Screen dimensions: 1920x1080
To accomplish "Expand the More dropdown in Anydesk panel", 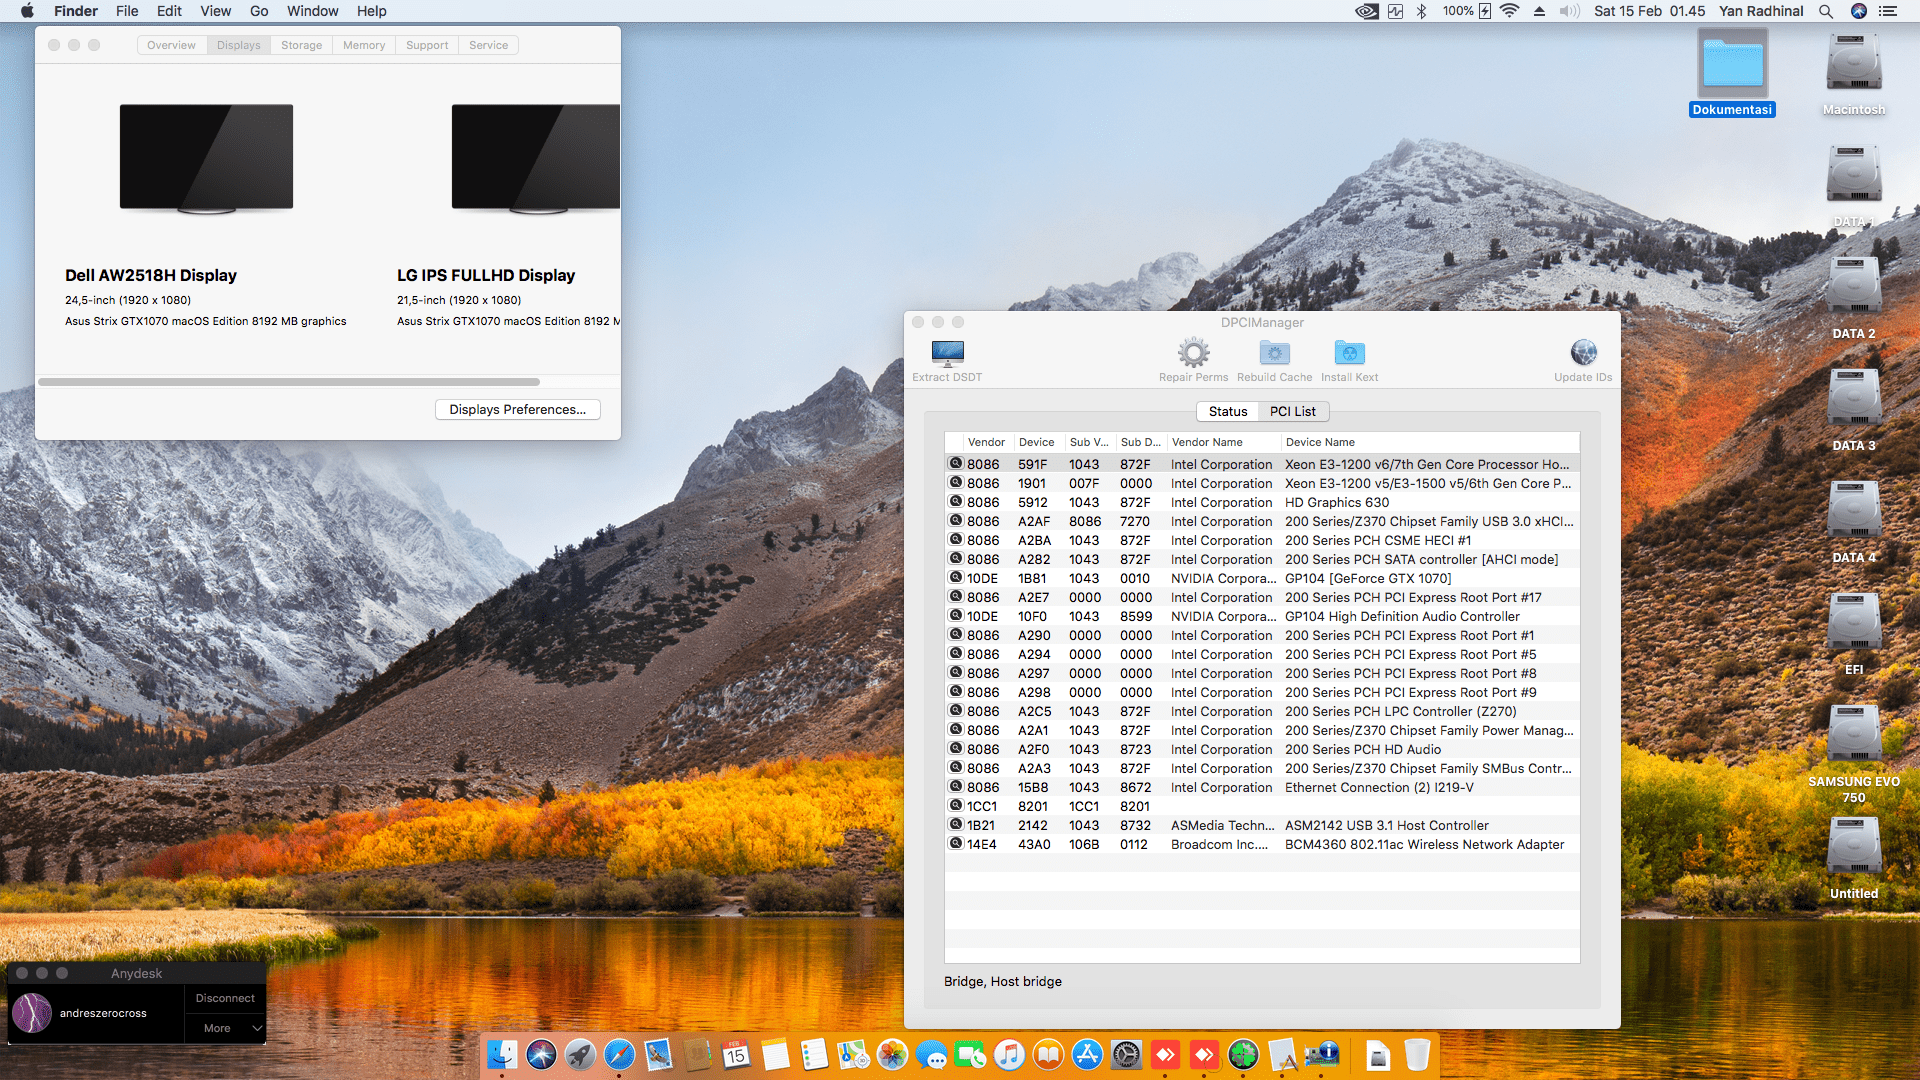I will pos(225,1028).
